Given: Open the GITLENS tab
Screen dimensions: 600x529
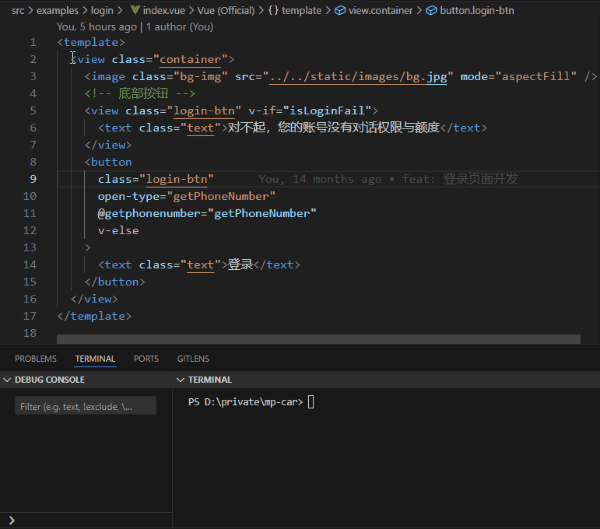Looking at the screenshot, I should click(193, 359).
